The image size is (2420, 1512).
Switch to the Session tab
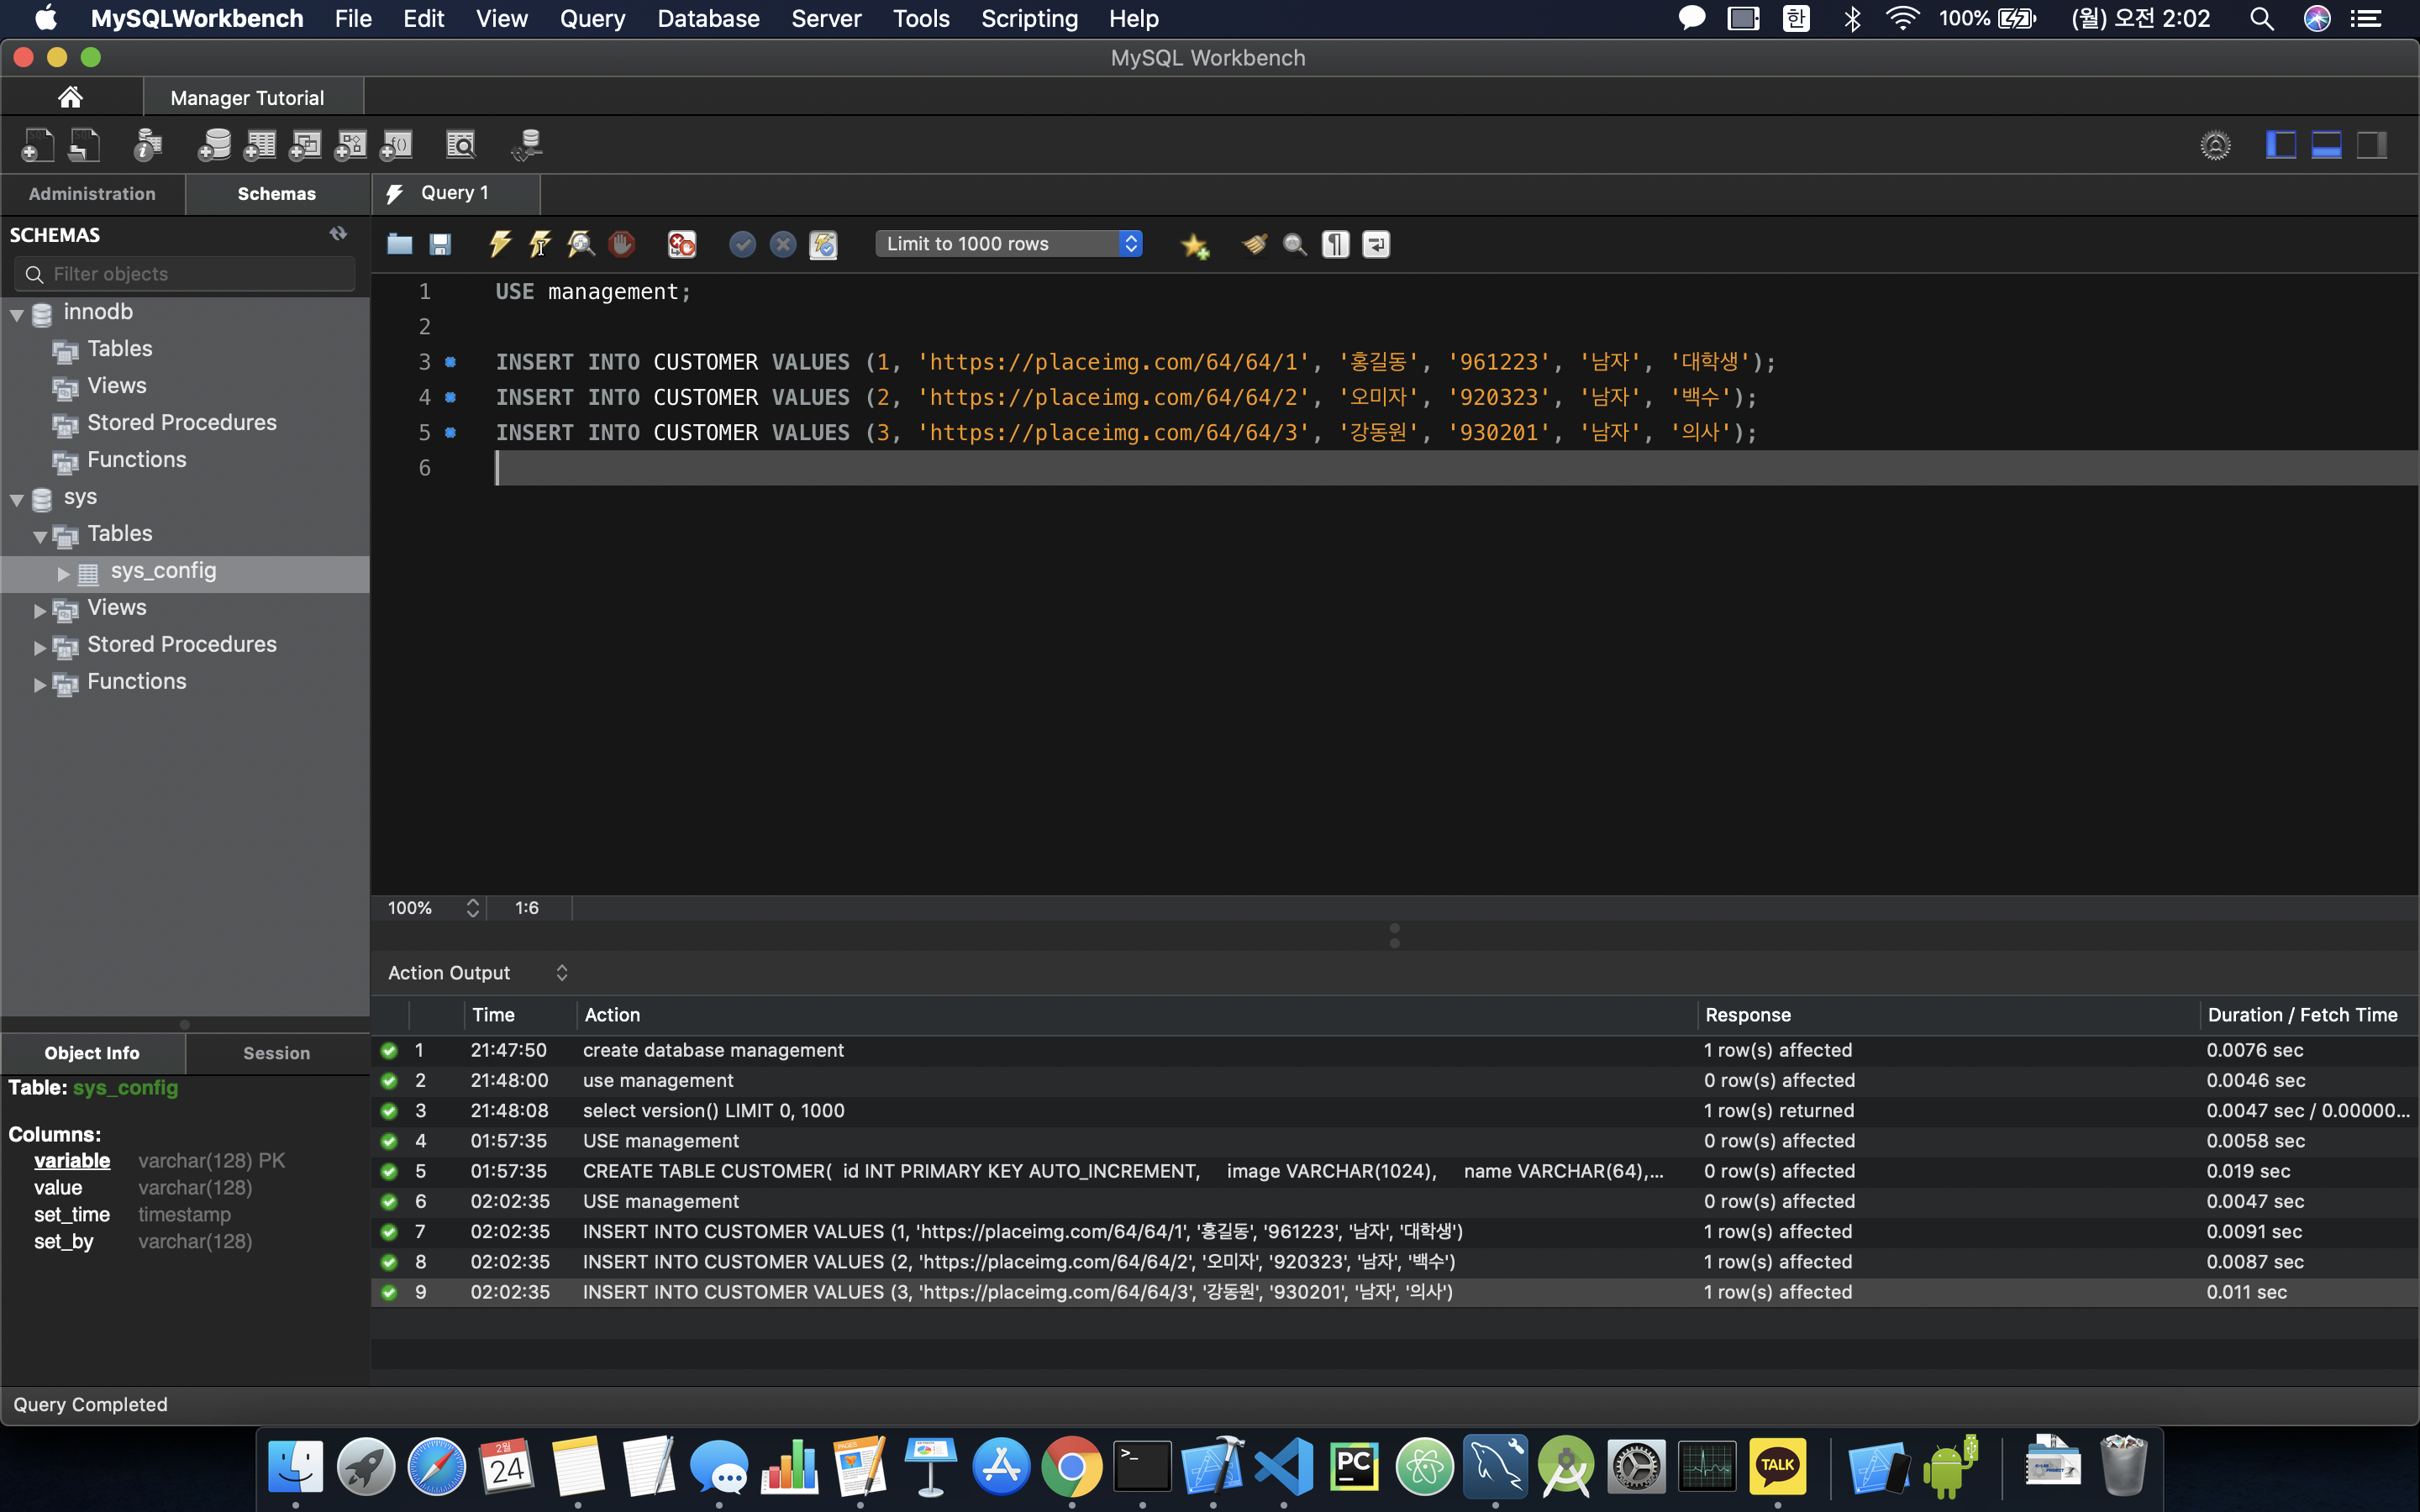pyautogui.click(x=276, y=1053)
